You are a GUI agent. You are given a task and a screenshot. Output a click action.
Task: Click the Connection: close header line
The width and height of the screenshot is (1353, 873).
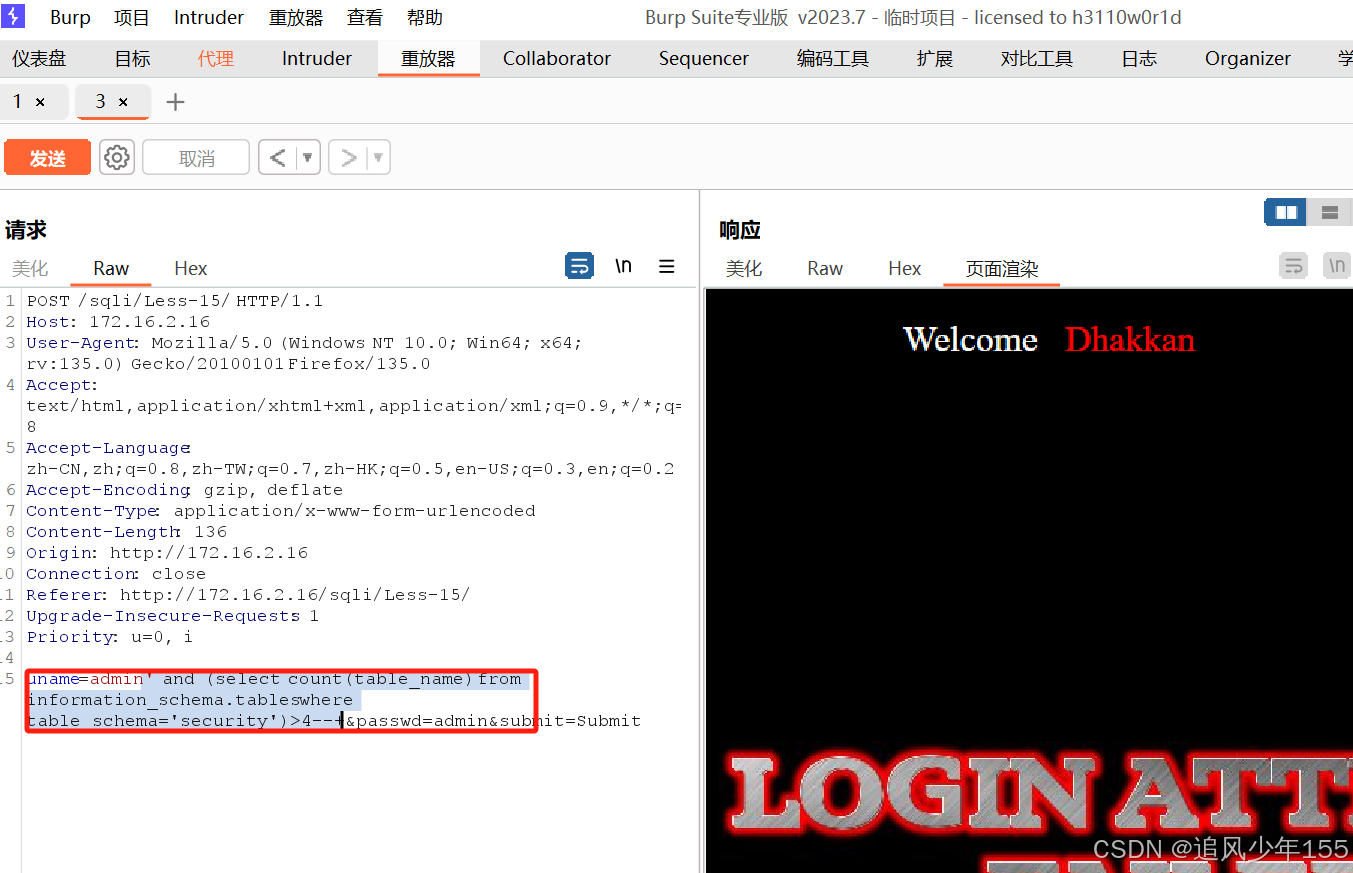coord(116,574)
